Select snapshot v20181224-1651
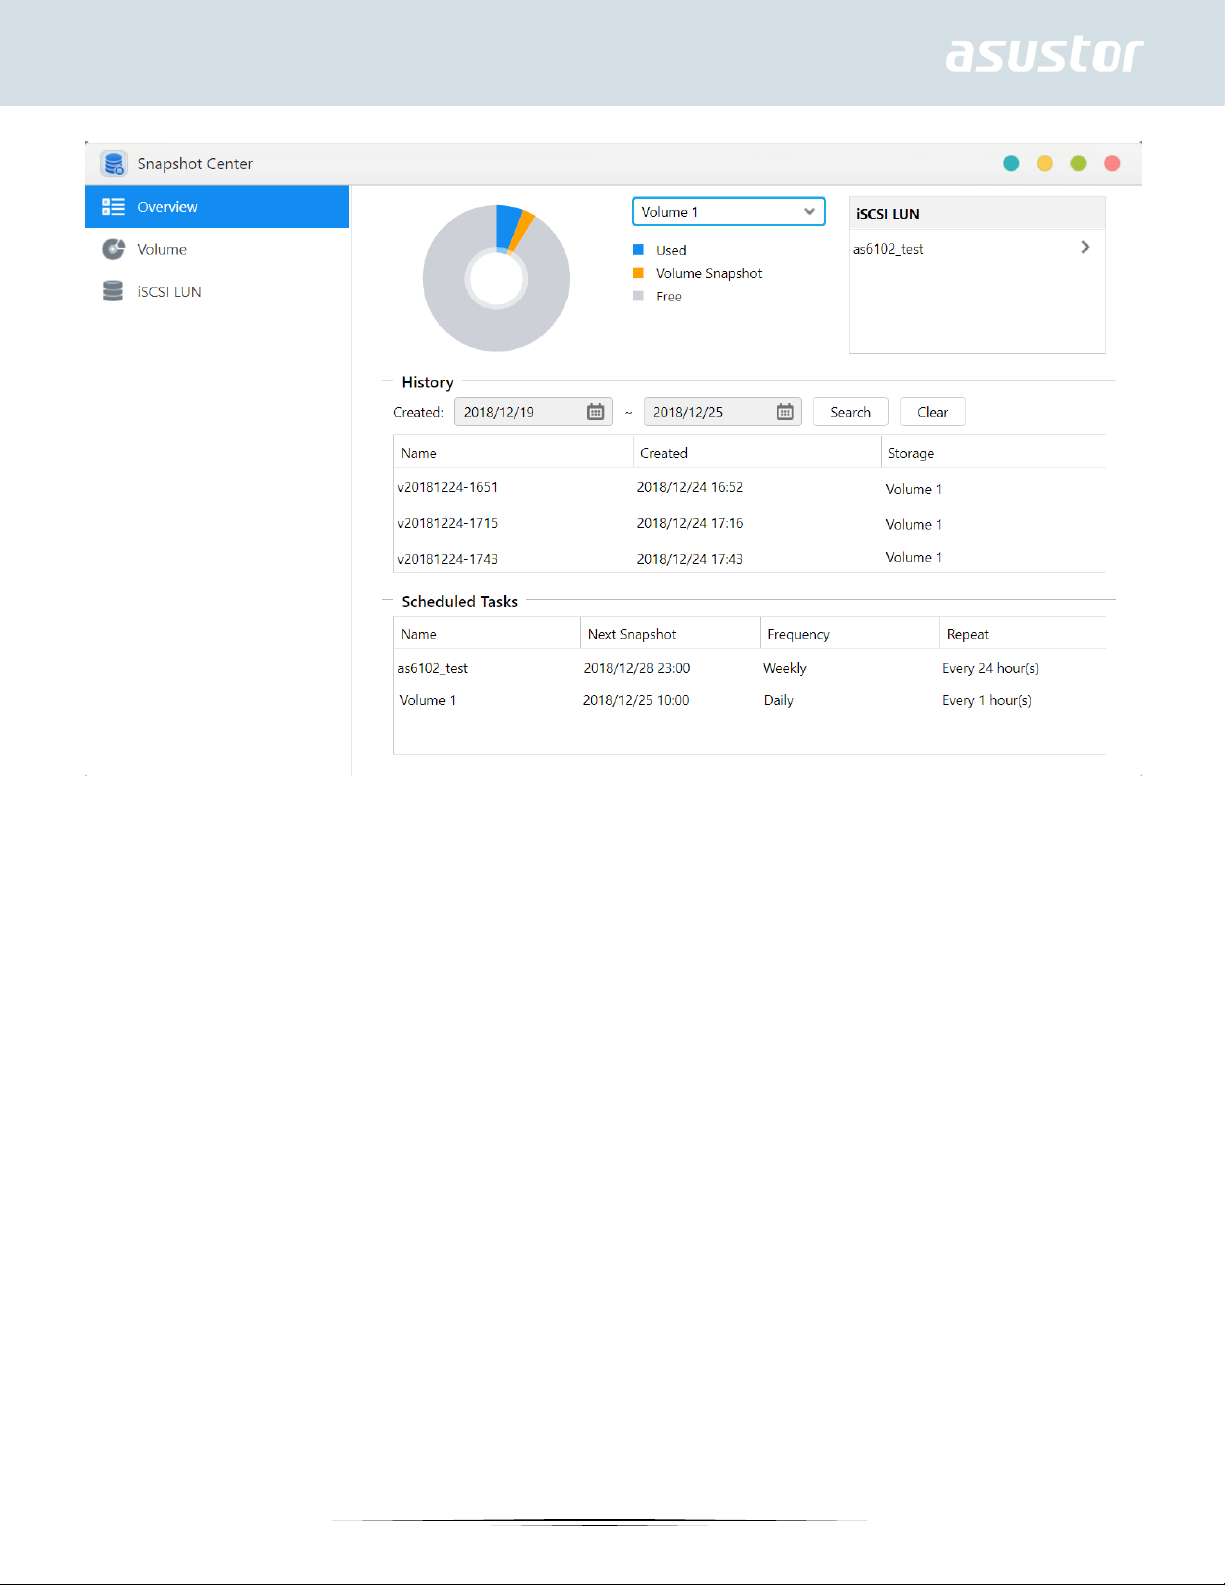 448,487
